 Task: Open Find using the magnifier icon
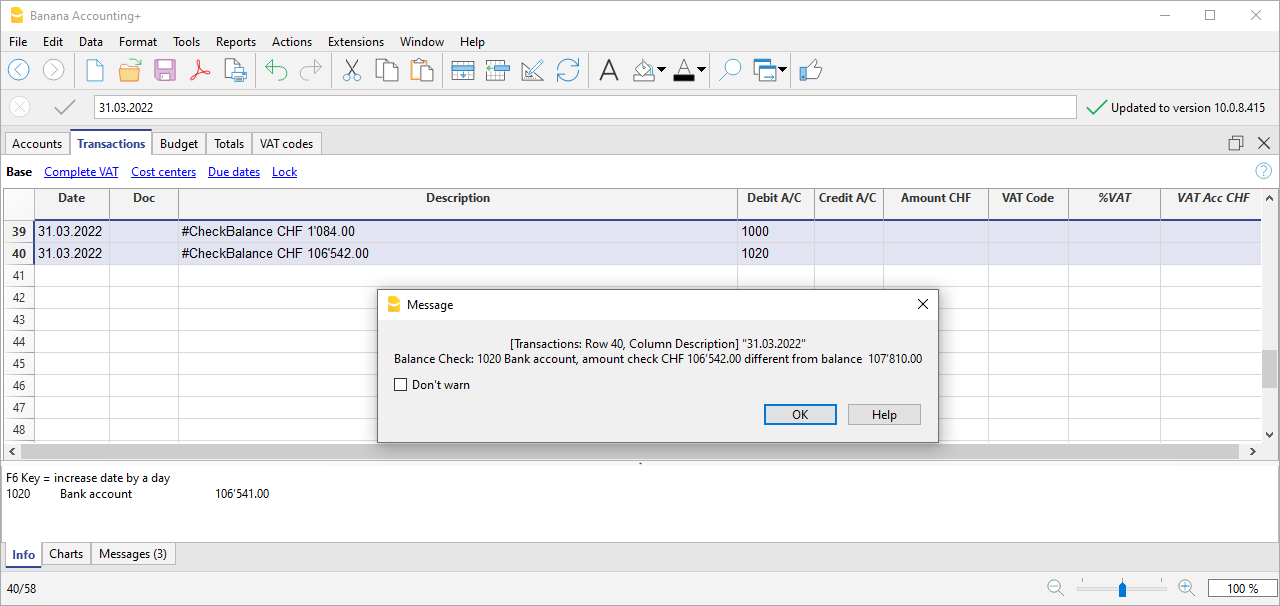tap(730, 70)
